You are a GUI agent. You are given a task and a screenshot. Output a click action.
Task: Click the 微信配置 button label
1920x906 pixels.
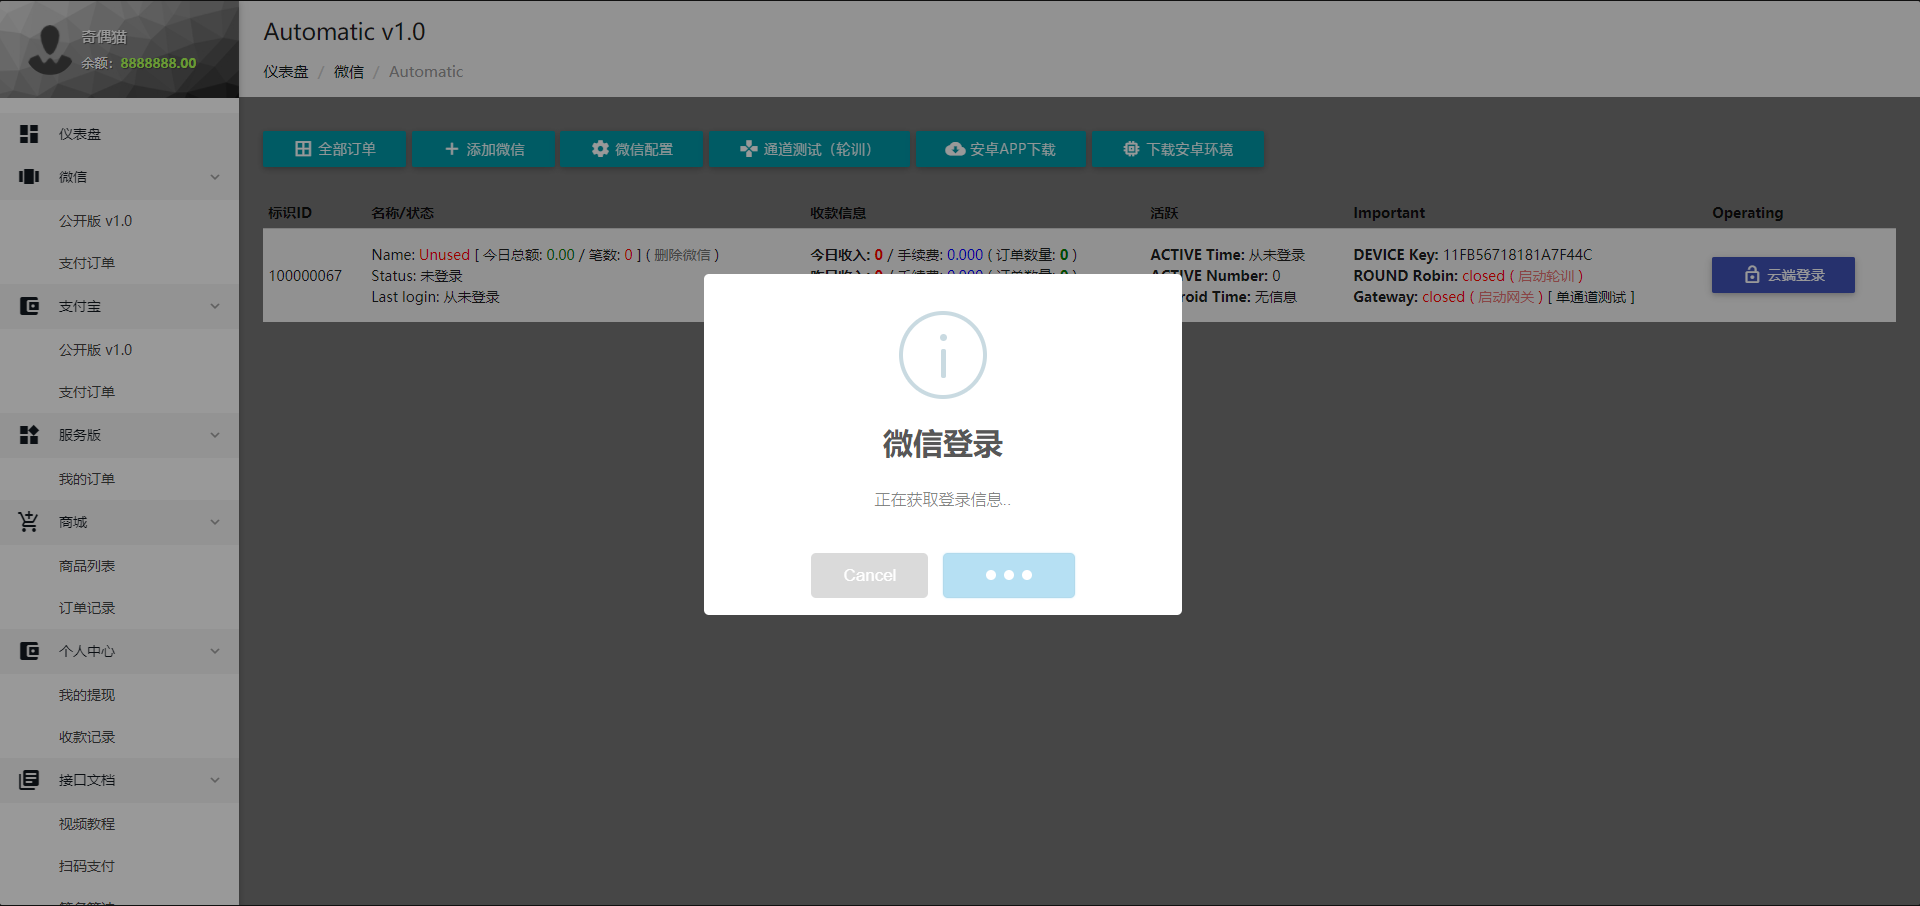click(x=644, y=149)
